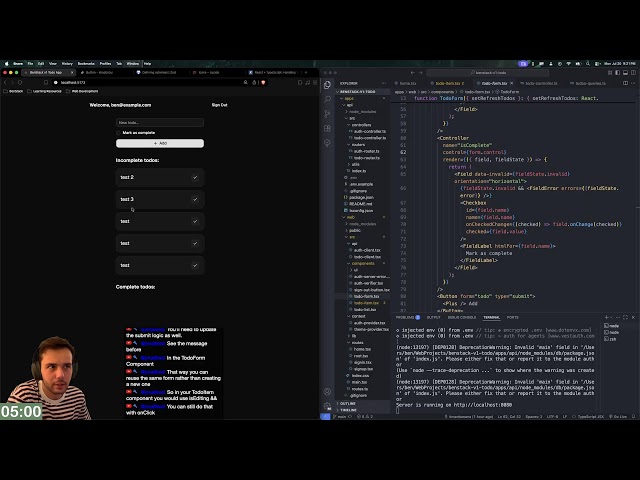Image resolution: width=640 pixels, height=480 pixels.
Task: Click the Brave shield icon in address bar
Action: pyautogui.click(x=263, y=82)
